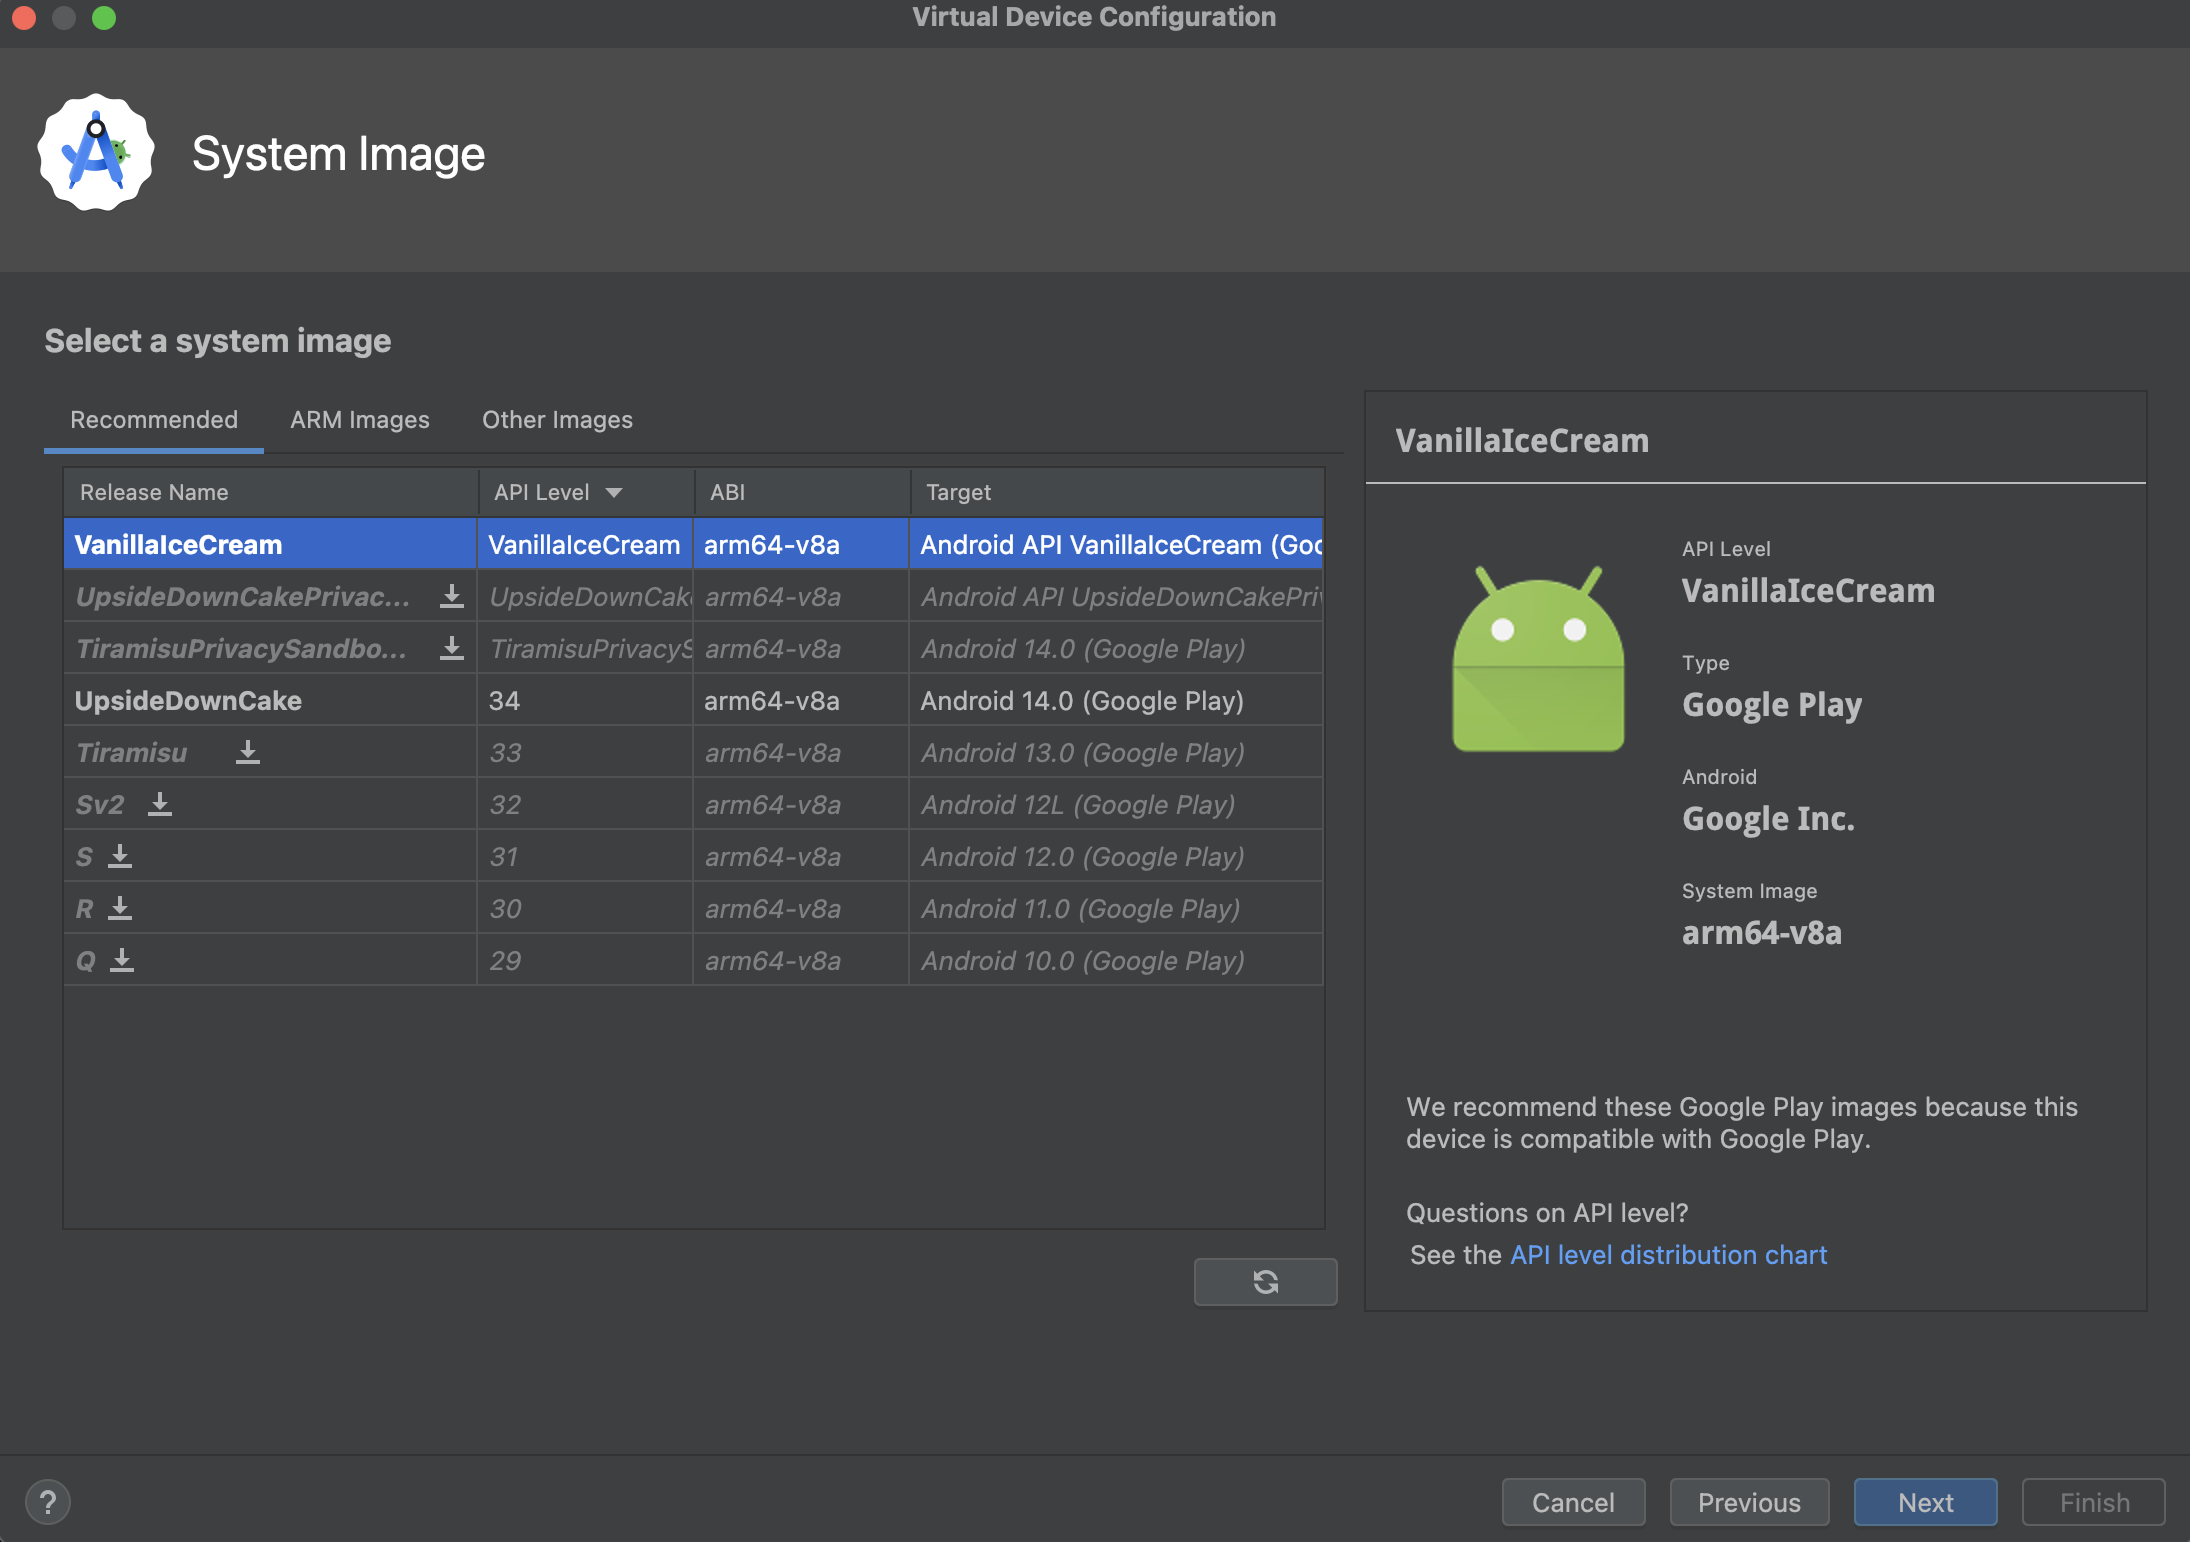Select the refresh/sync icon
The width and height of the screenshot is (2190, 1542).
(x=1264, y=1280)
